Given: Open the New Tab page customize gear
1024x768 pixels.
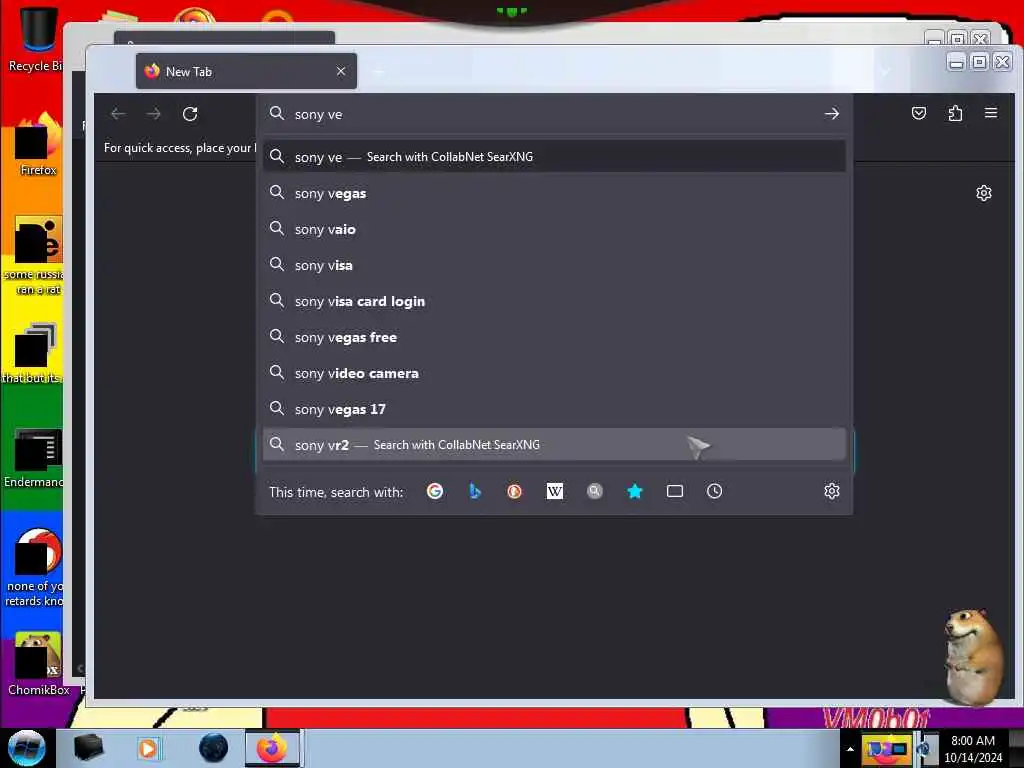Looking at the screenshot, I should click(x=984, y=193).
